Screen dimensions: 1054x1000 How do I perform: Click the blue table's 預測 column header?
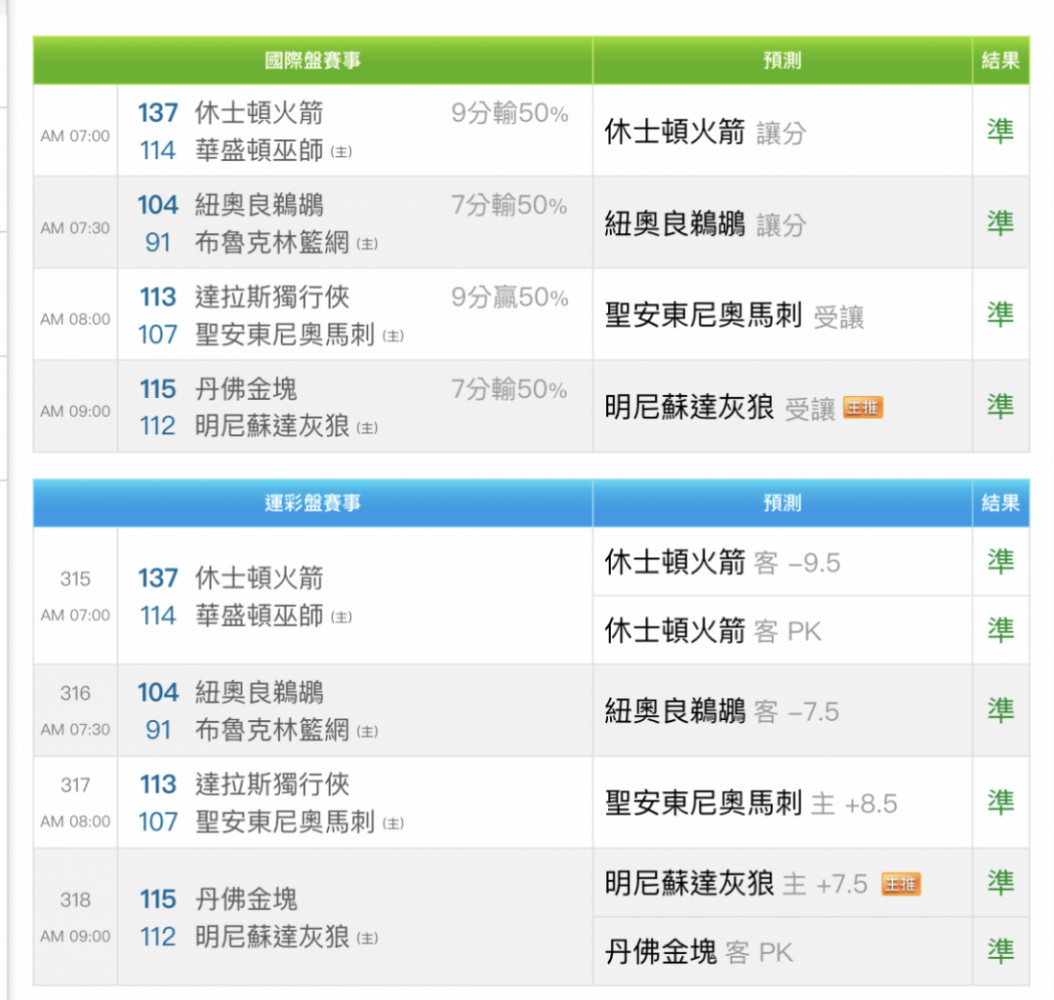click(x=782, y=503)
